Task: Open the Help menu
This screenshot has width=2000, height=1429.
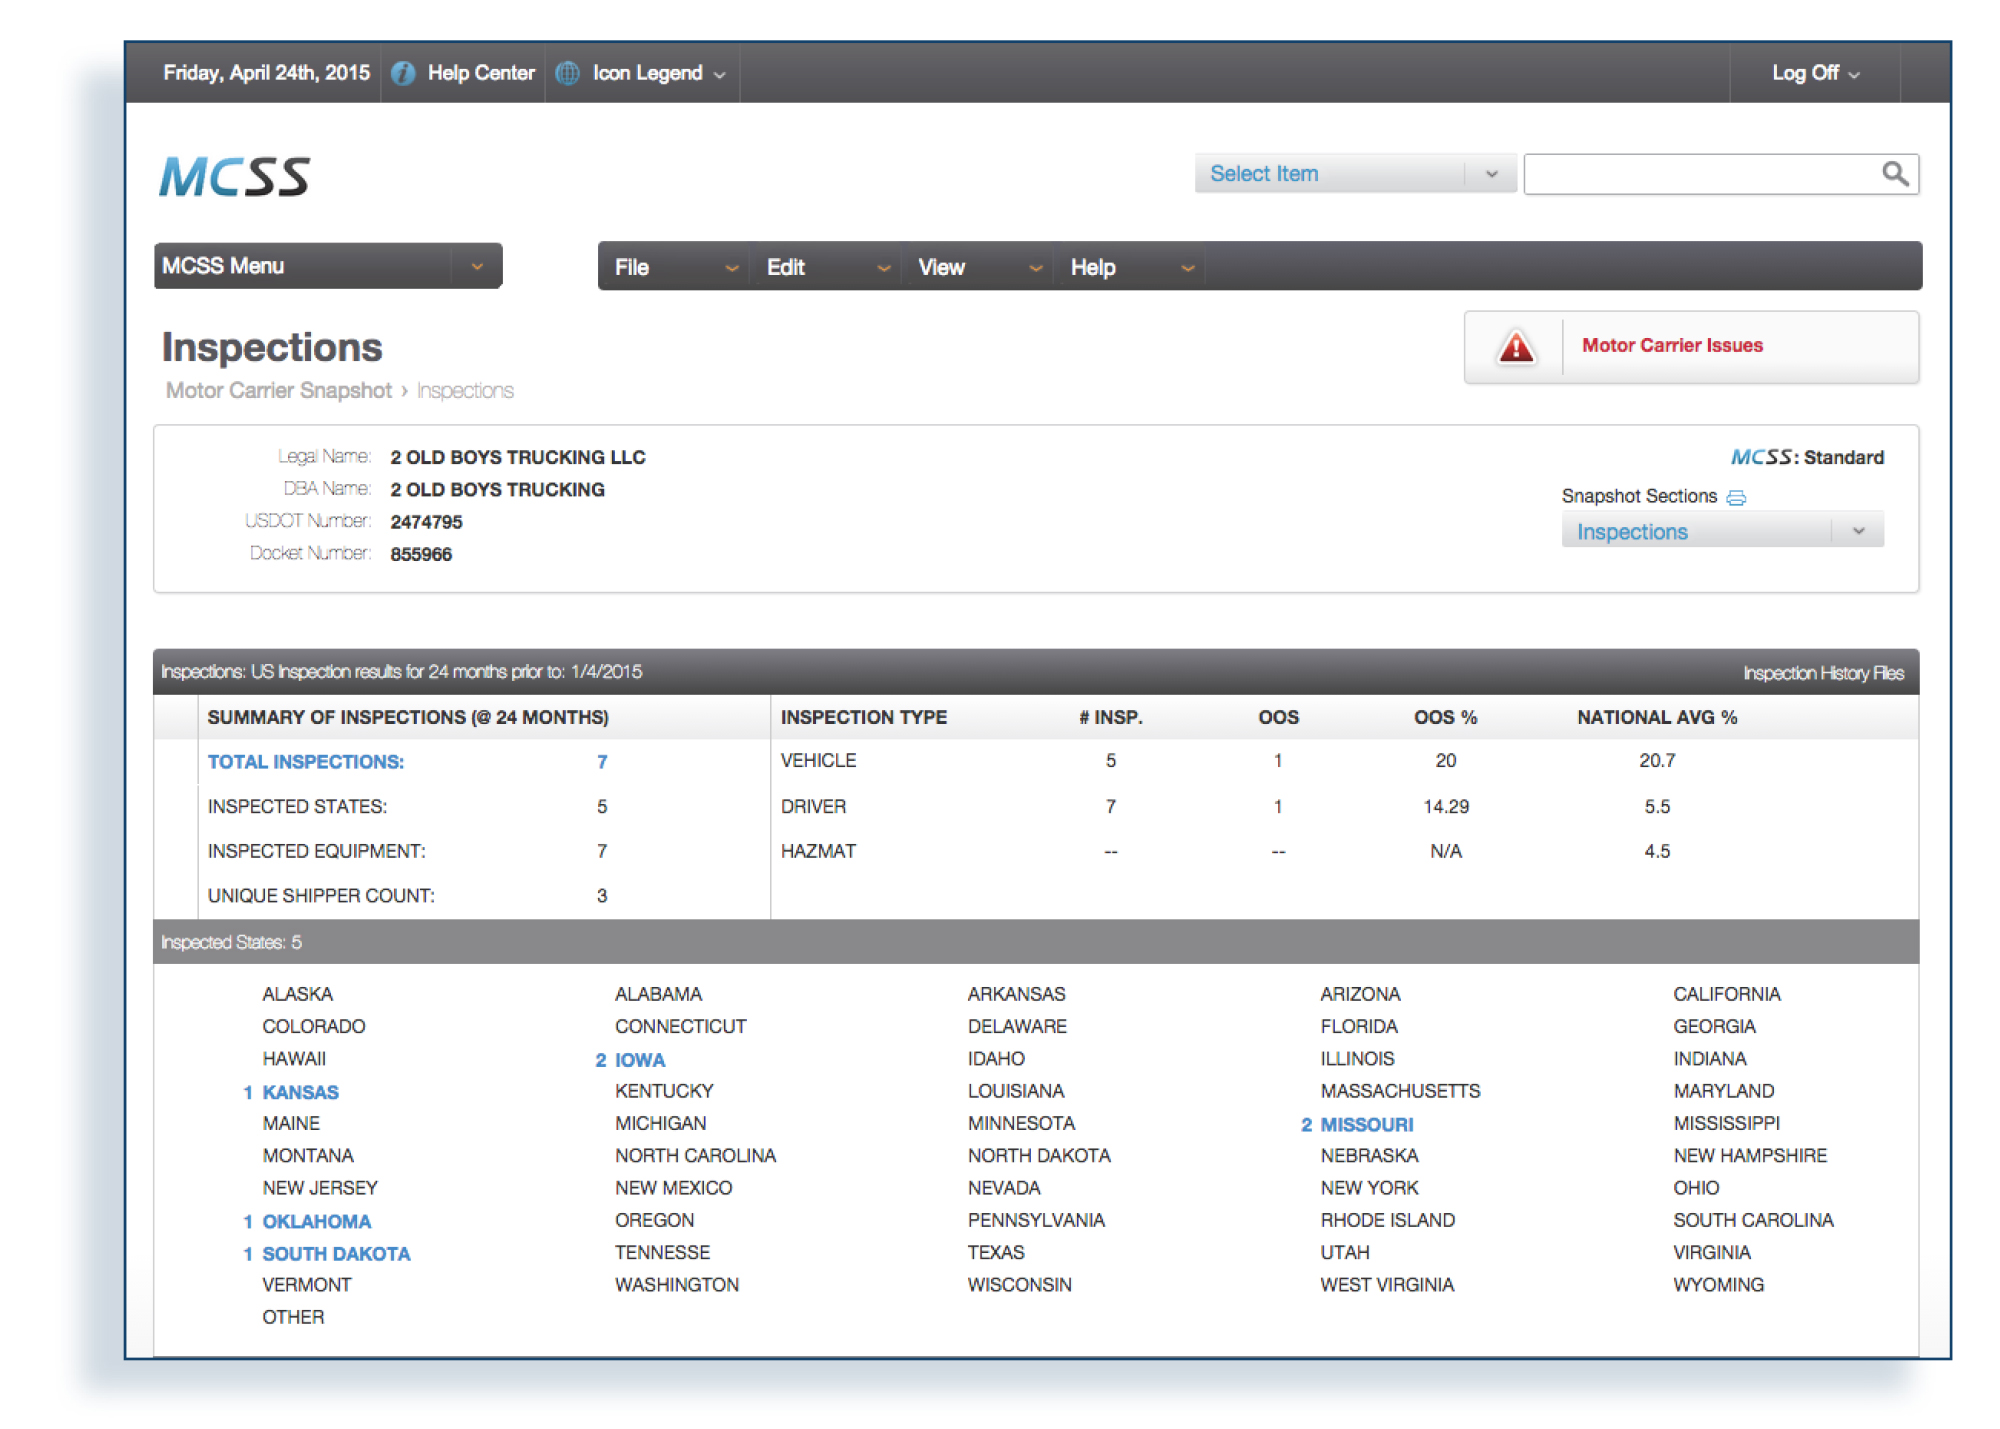Action: click(x=1130, y=268)
